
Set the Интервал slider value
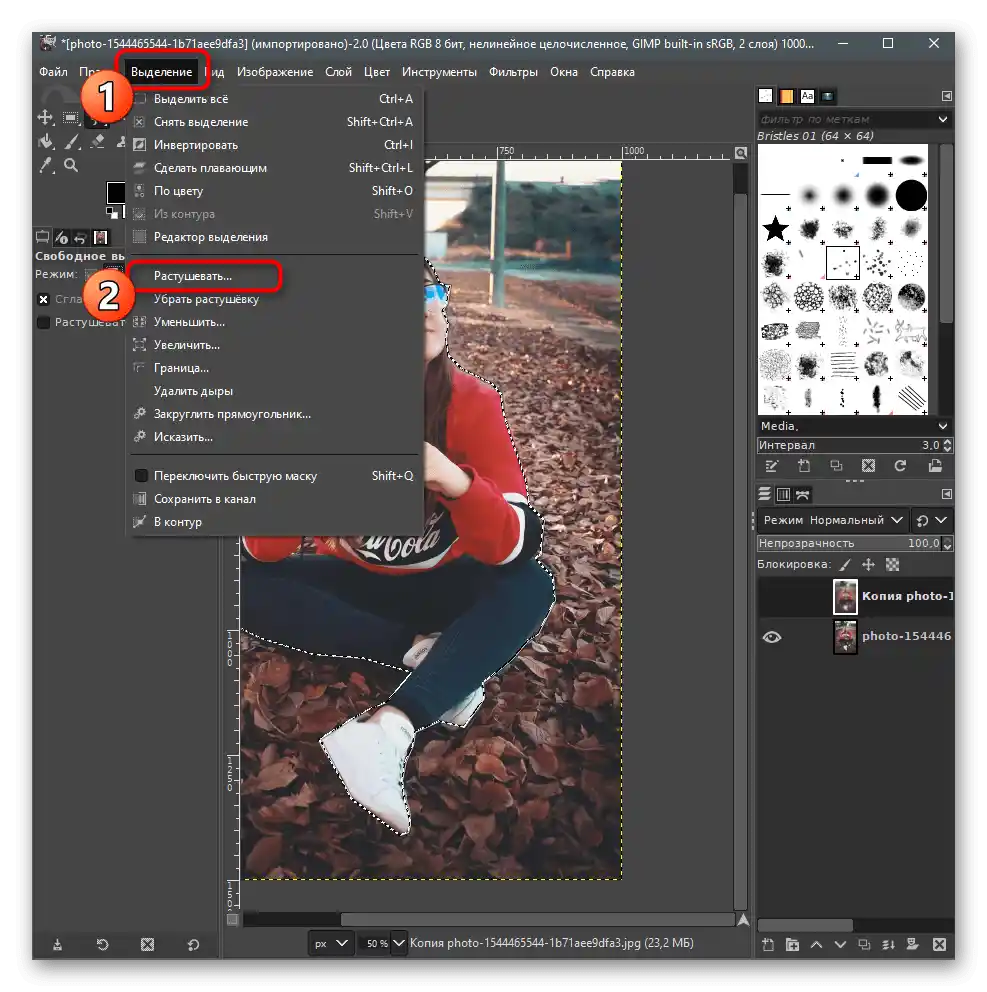tap(849, 445)
